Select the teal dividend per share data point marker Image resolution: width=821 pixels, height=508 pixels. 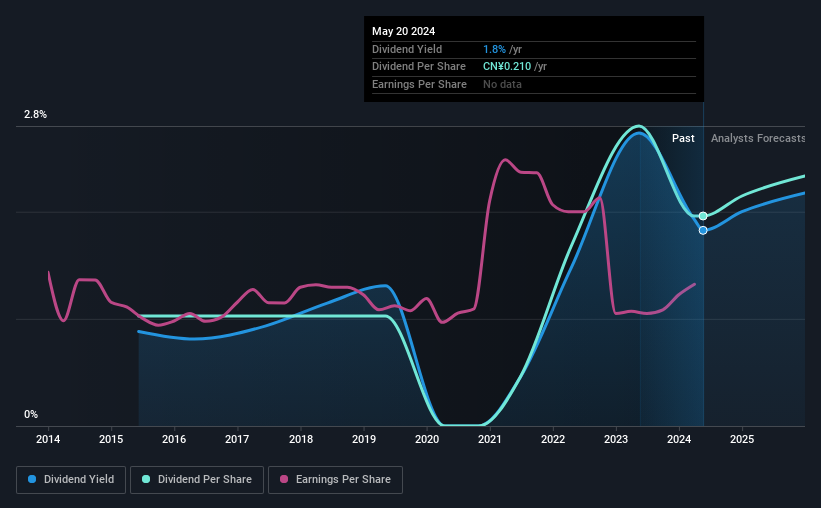(703, 216)
